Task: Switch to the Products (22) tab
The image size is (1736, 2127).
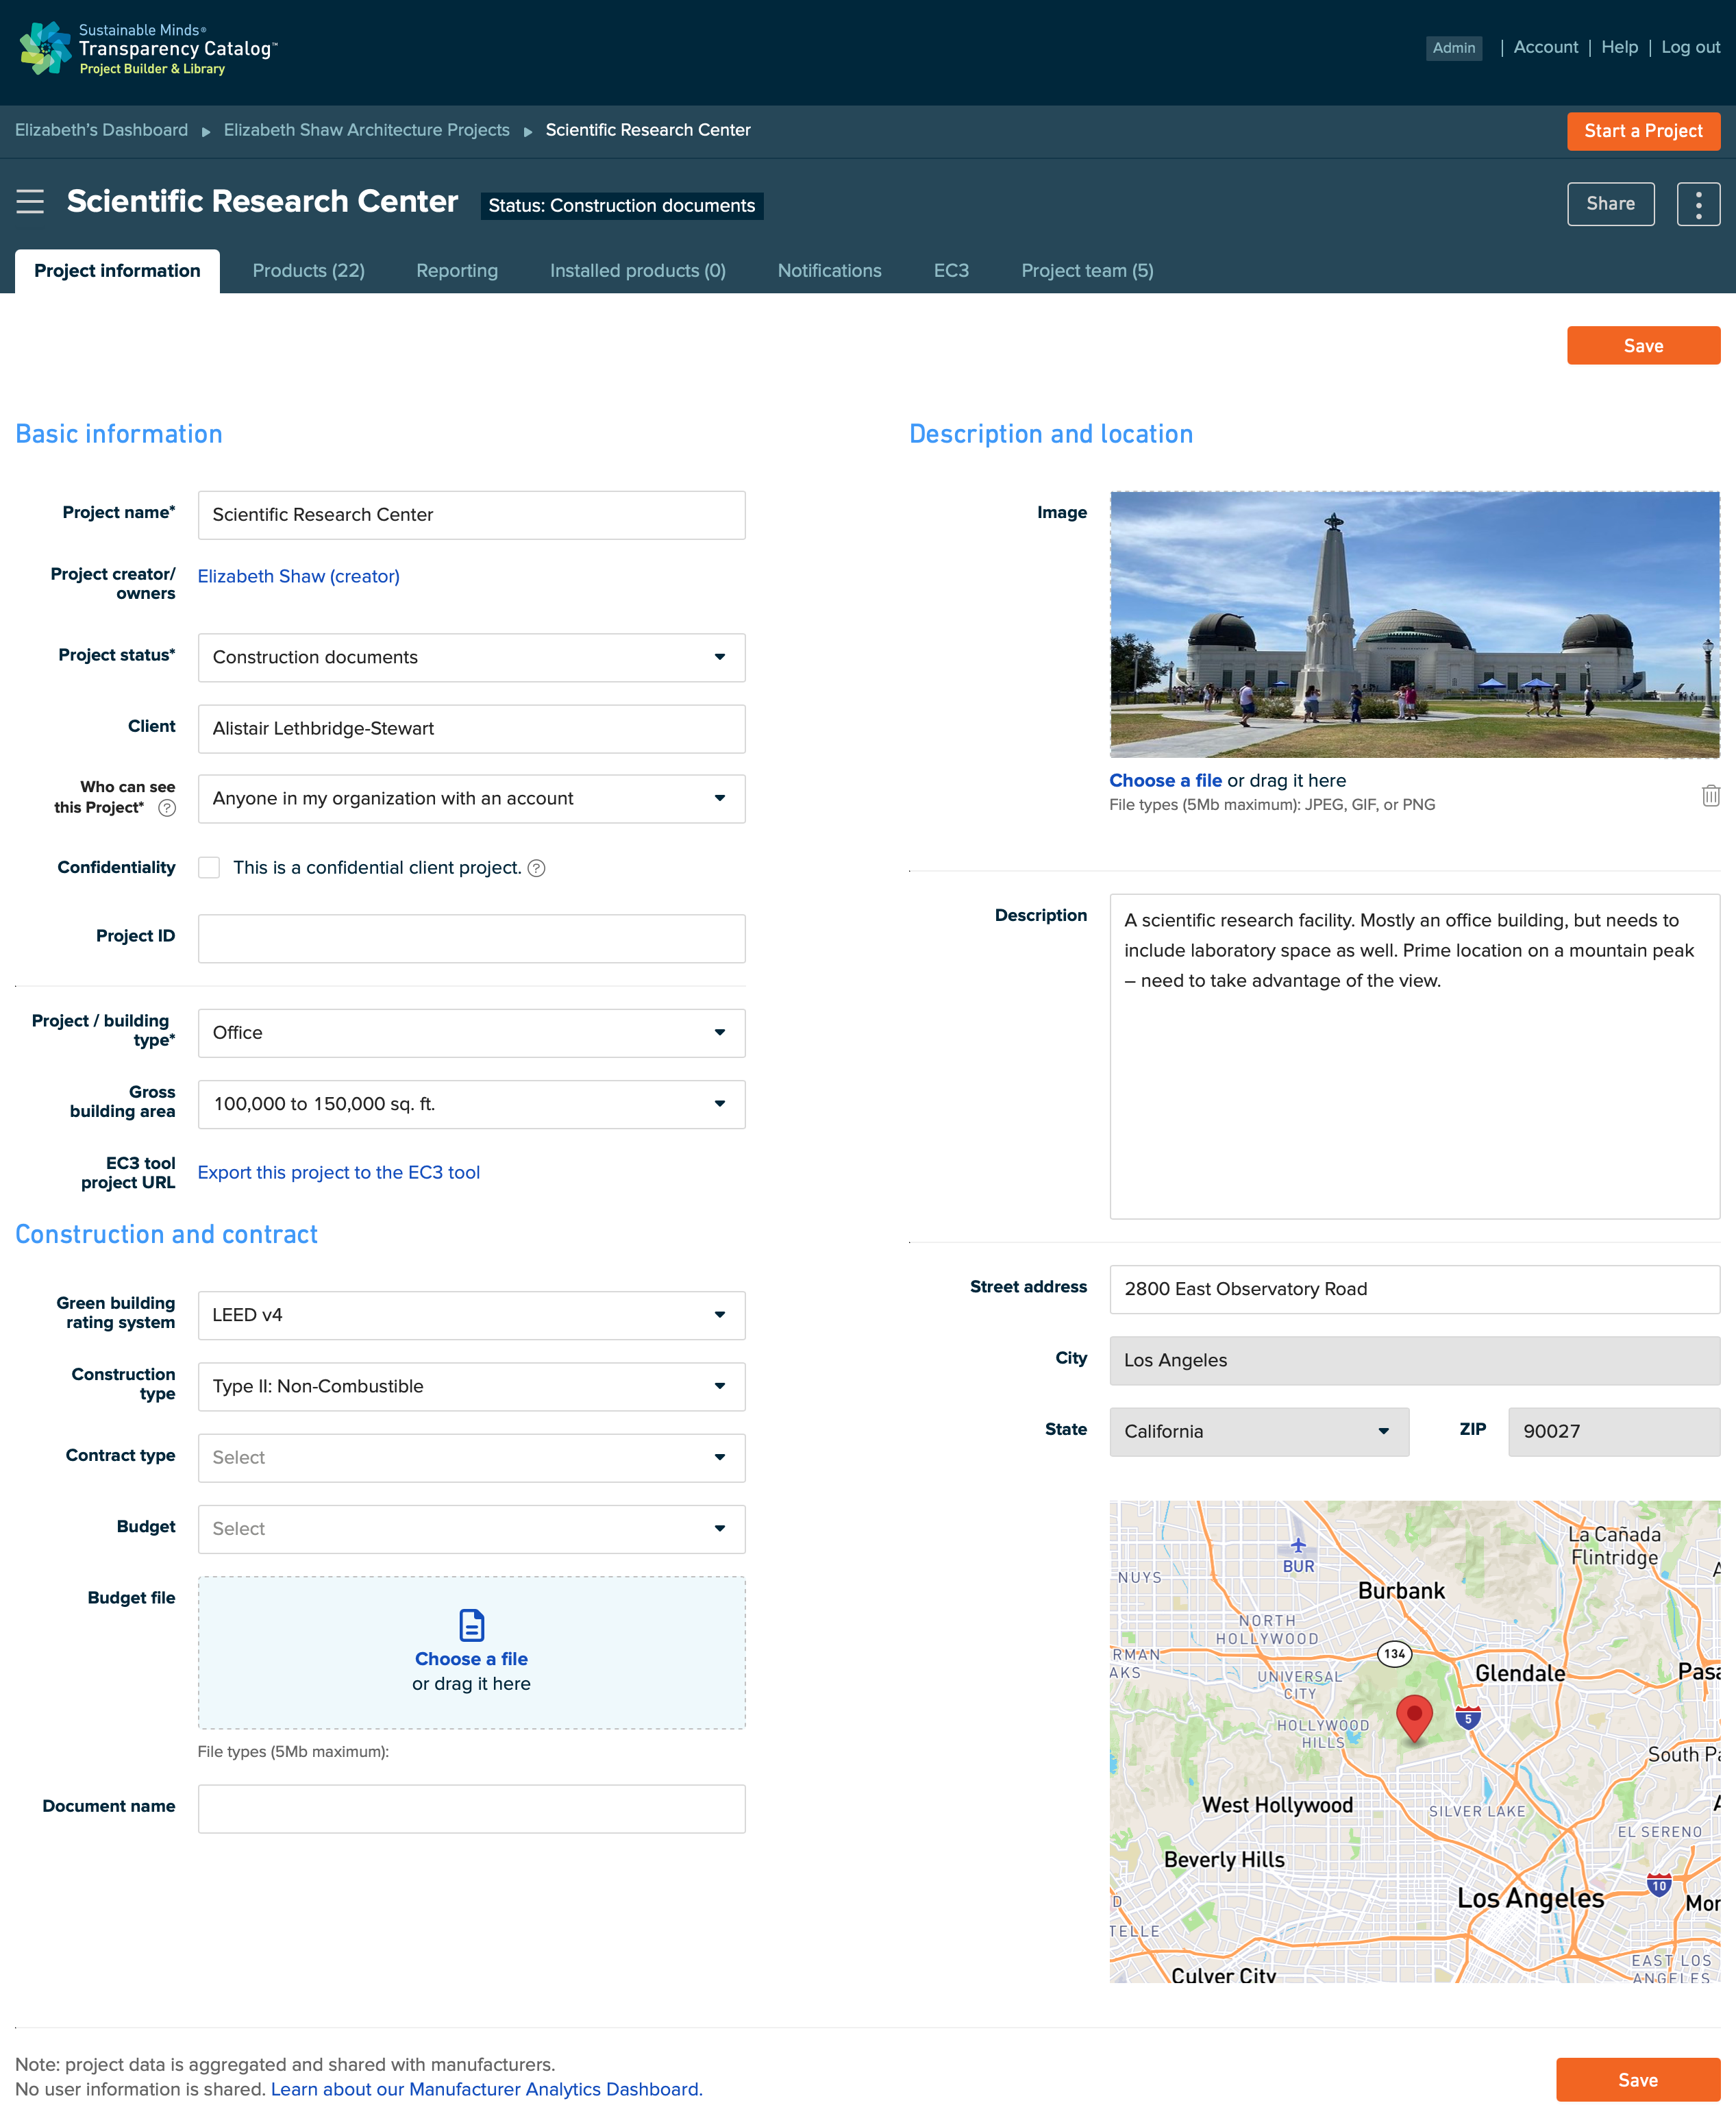Action: point(308,271)
